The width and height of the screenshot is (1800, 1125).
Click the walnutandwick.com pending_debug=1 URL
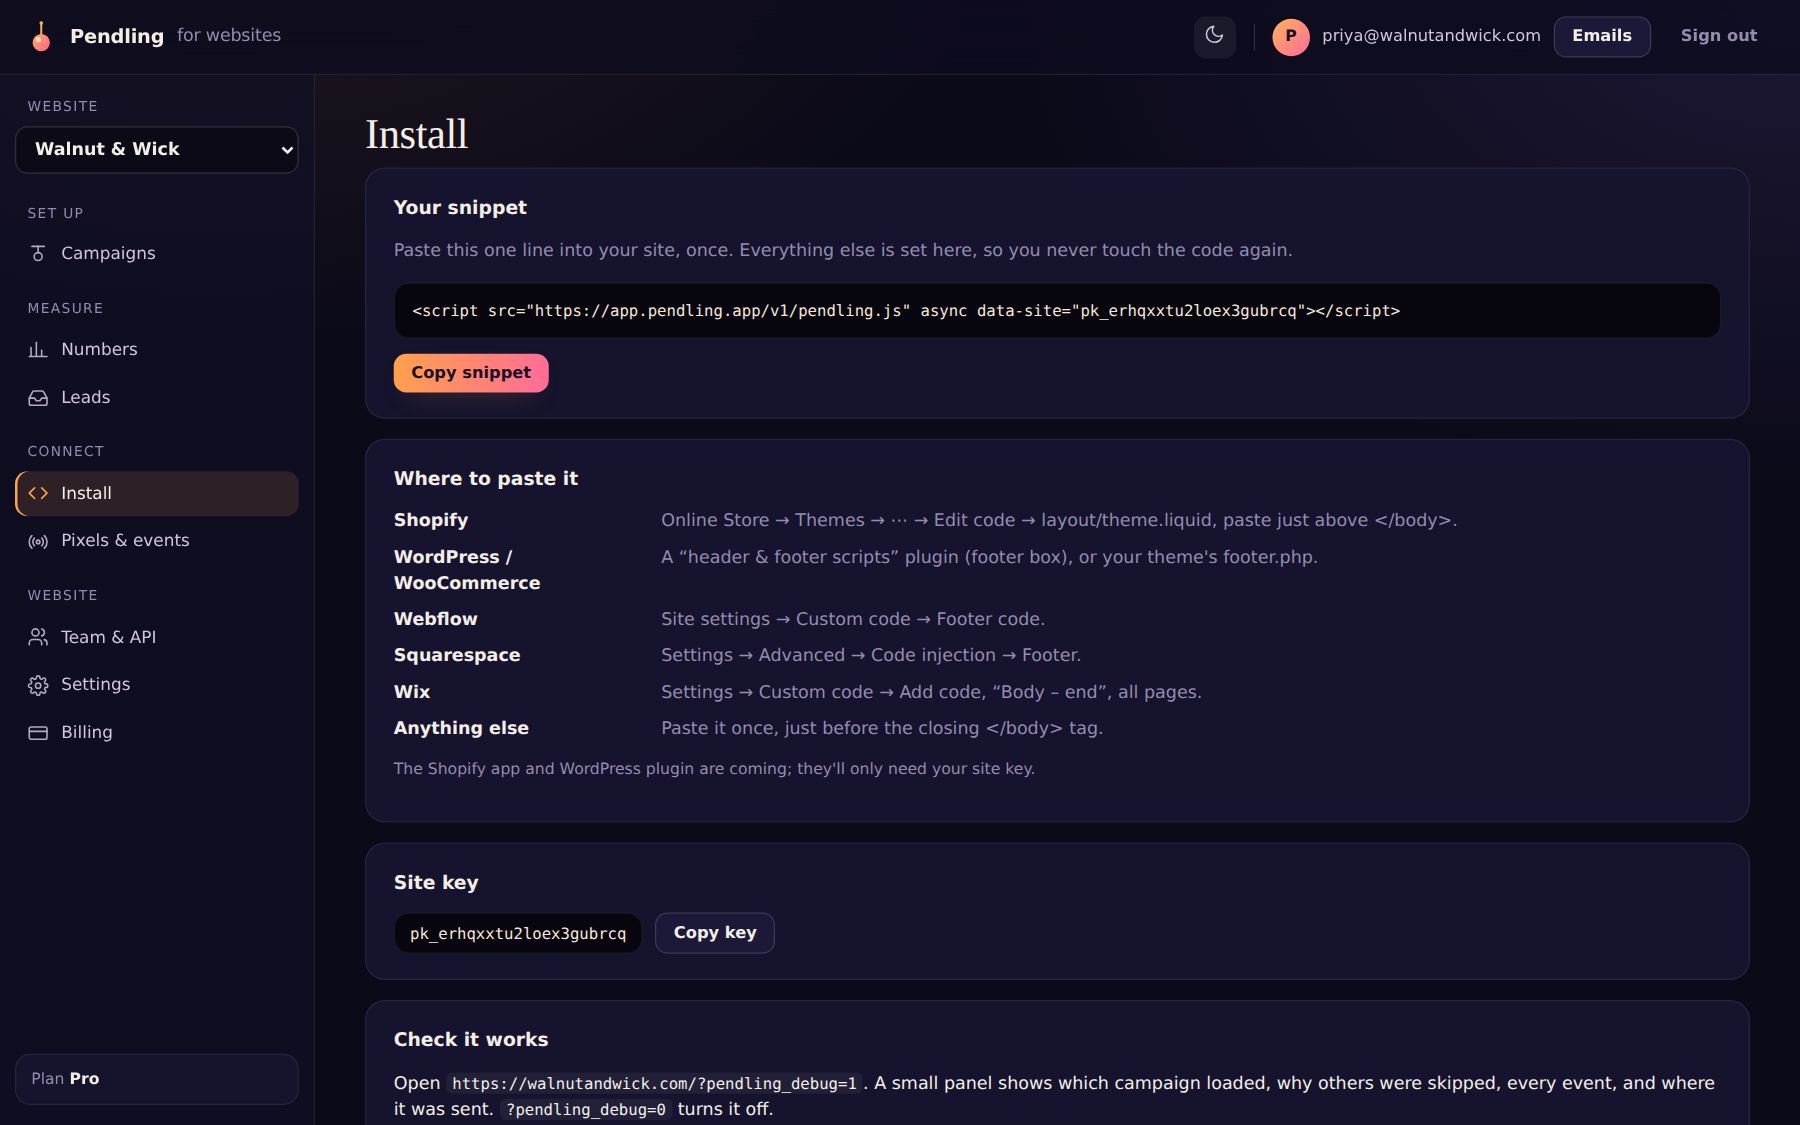(x=654, y=1083)
